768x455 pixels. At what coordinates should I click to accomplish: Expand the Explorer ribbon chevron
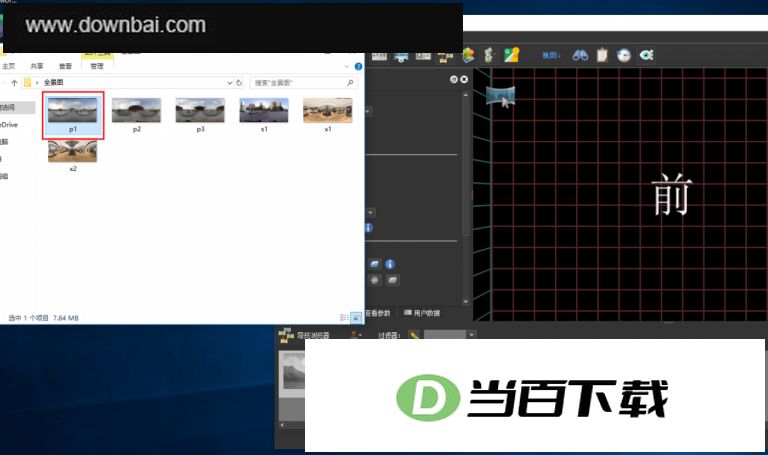click(346, 66)
